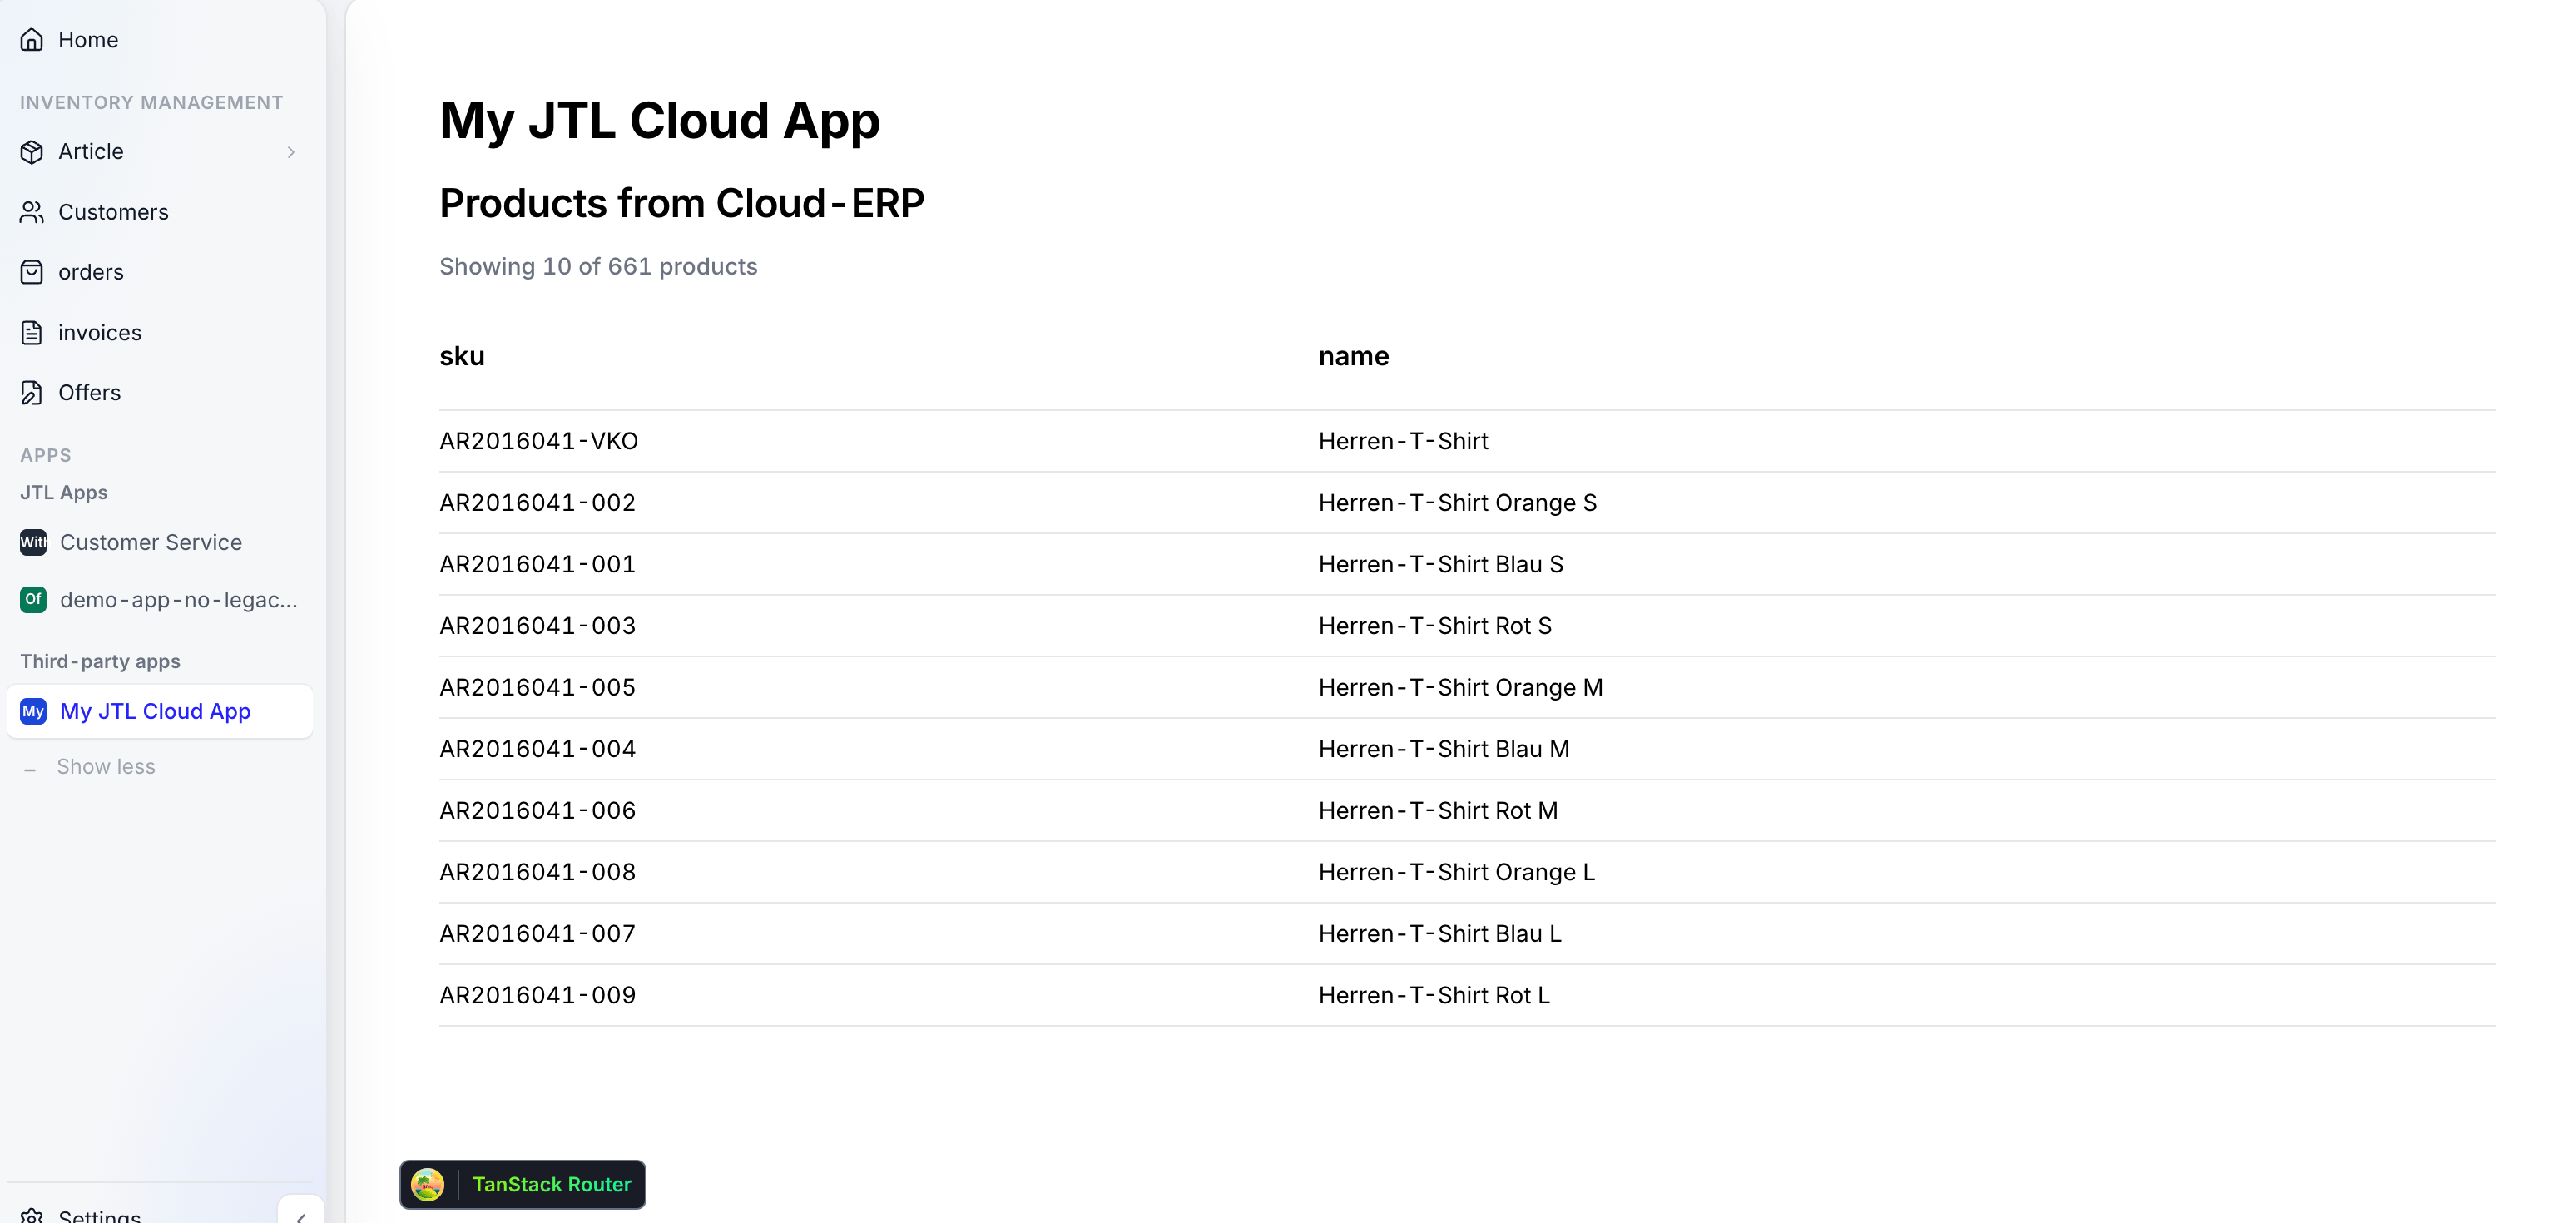Click the TanStack Router logo icon
This screenshot has height=1223, width=2576.
(428, 1185)
